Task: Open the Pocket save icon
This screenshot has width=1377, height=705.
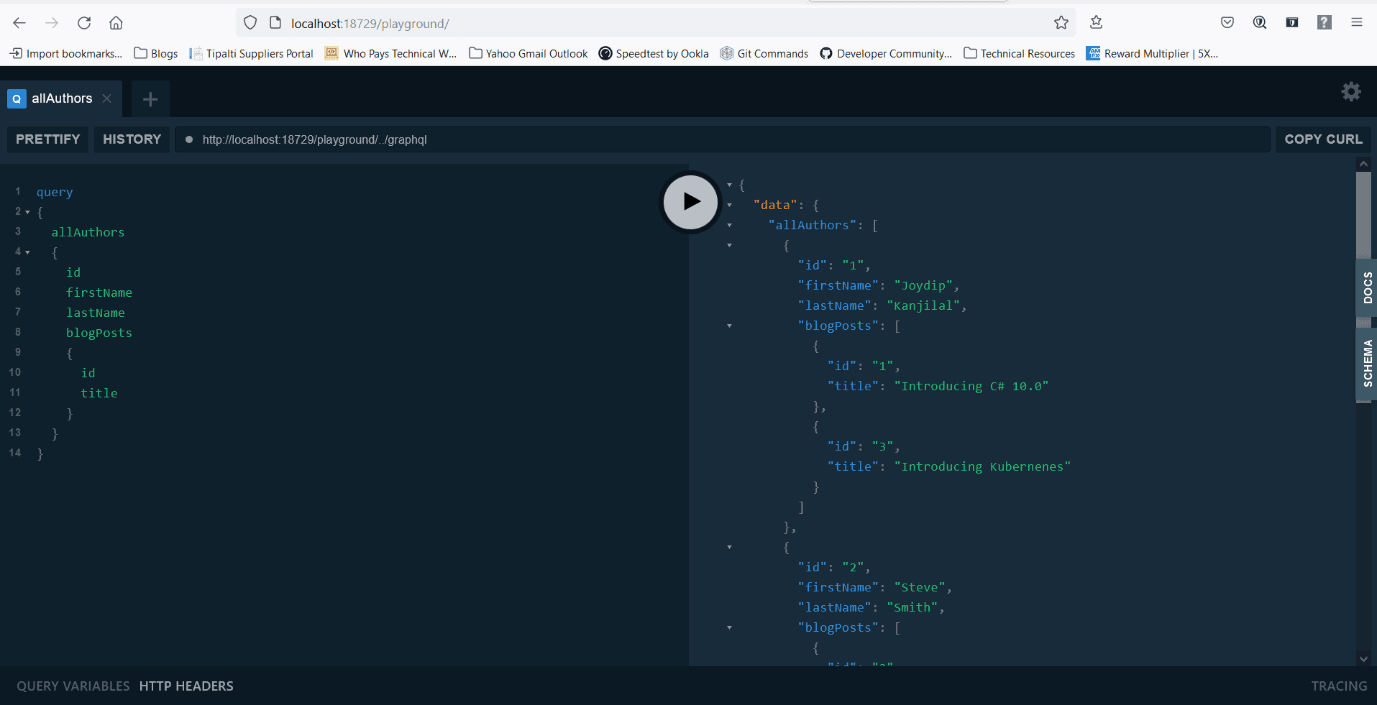Action: tap(1227, 22)
